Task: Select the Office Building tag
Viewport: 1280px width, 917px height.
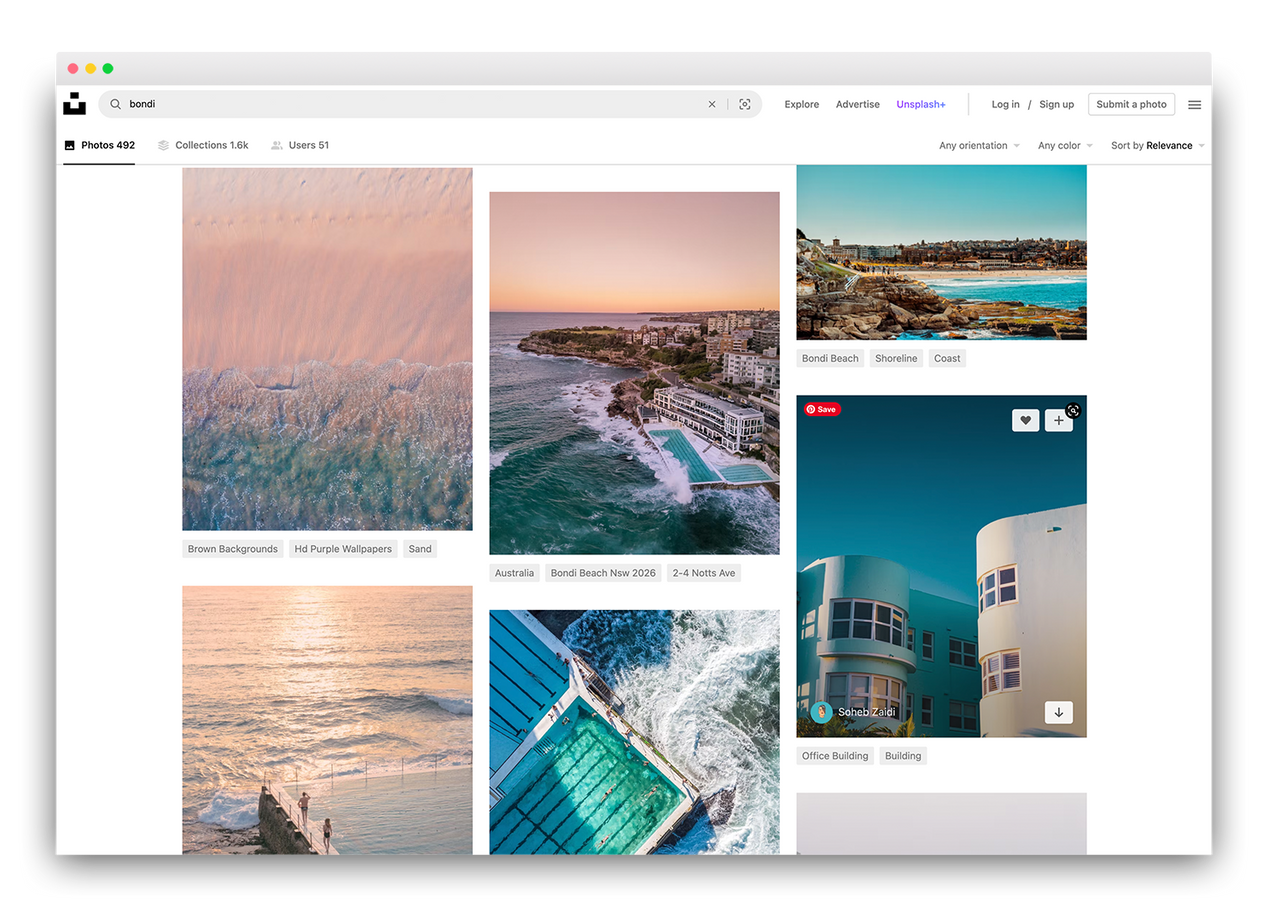Action: [x=835, y=756]
